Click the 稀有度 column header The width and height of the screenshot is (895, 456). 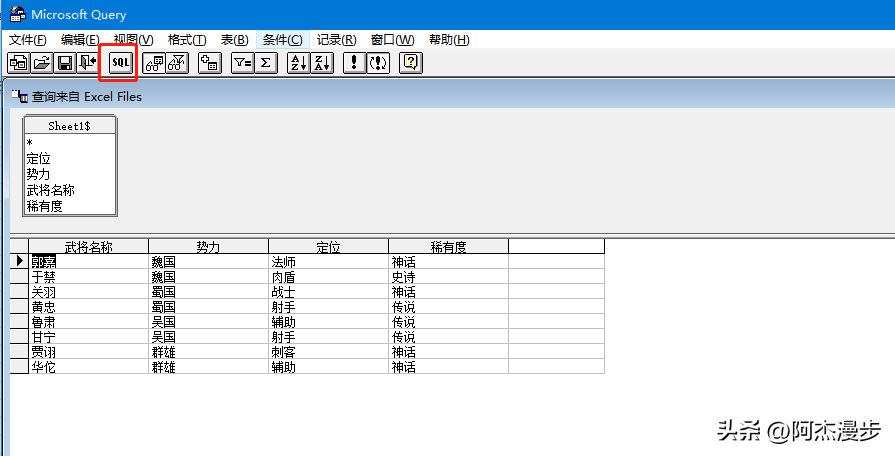448,247
